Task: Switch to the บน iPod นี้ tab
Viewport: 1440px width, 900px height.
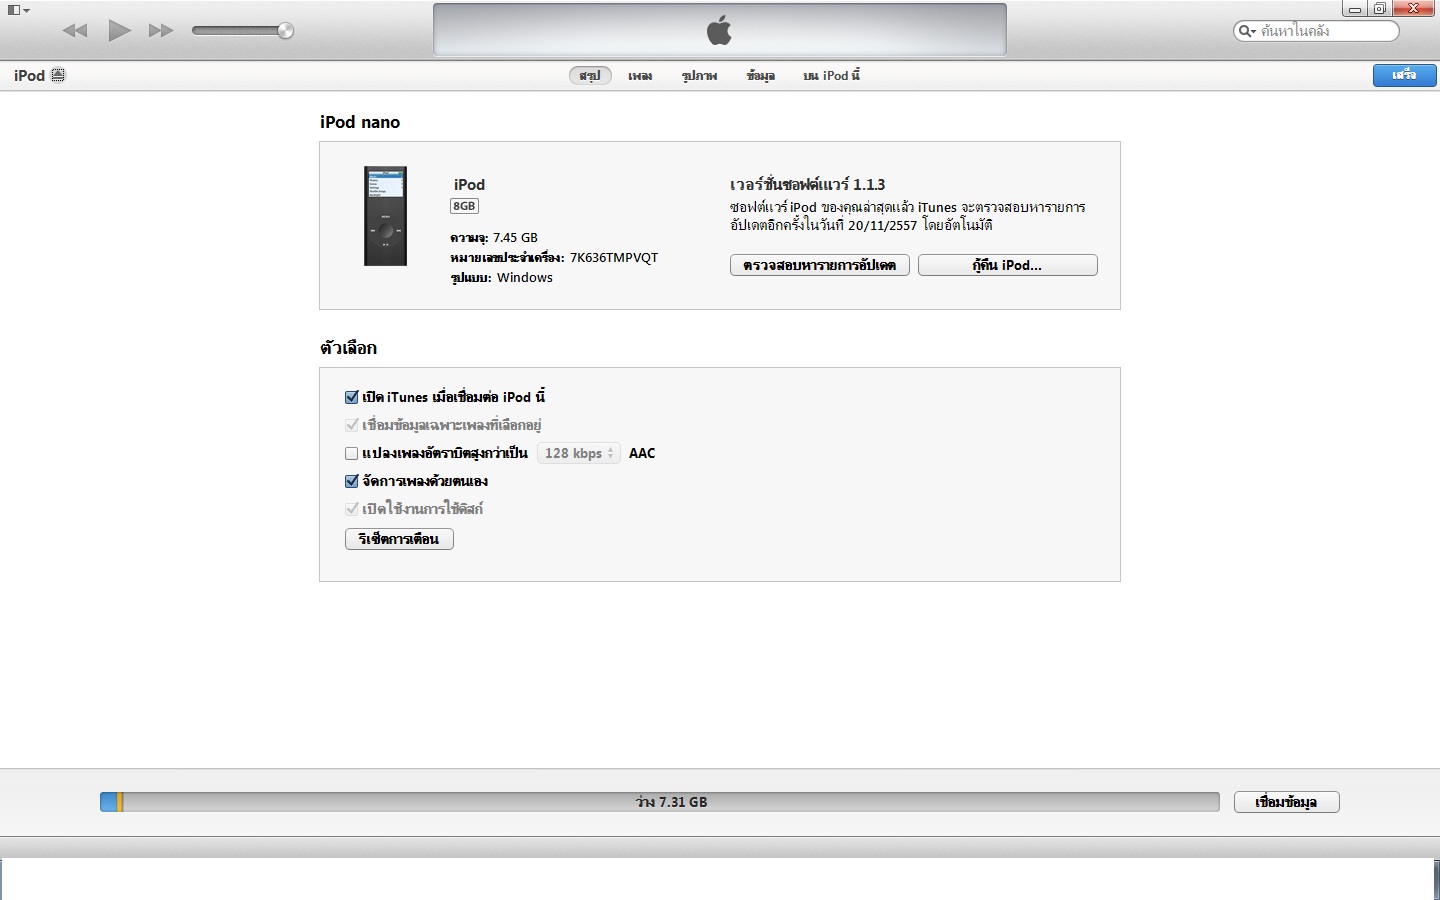Action: tap(831, 76)
